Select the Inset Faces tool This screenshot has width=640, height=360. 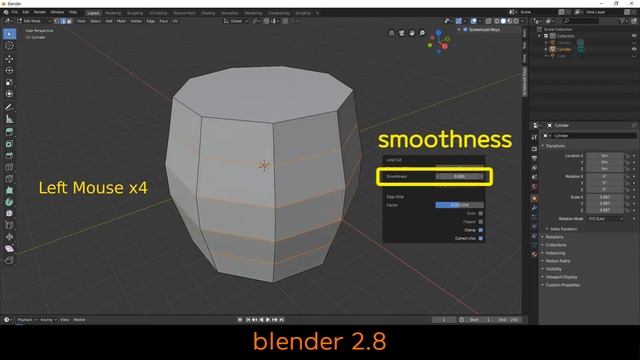9,144
